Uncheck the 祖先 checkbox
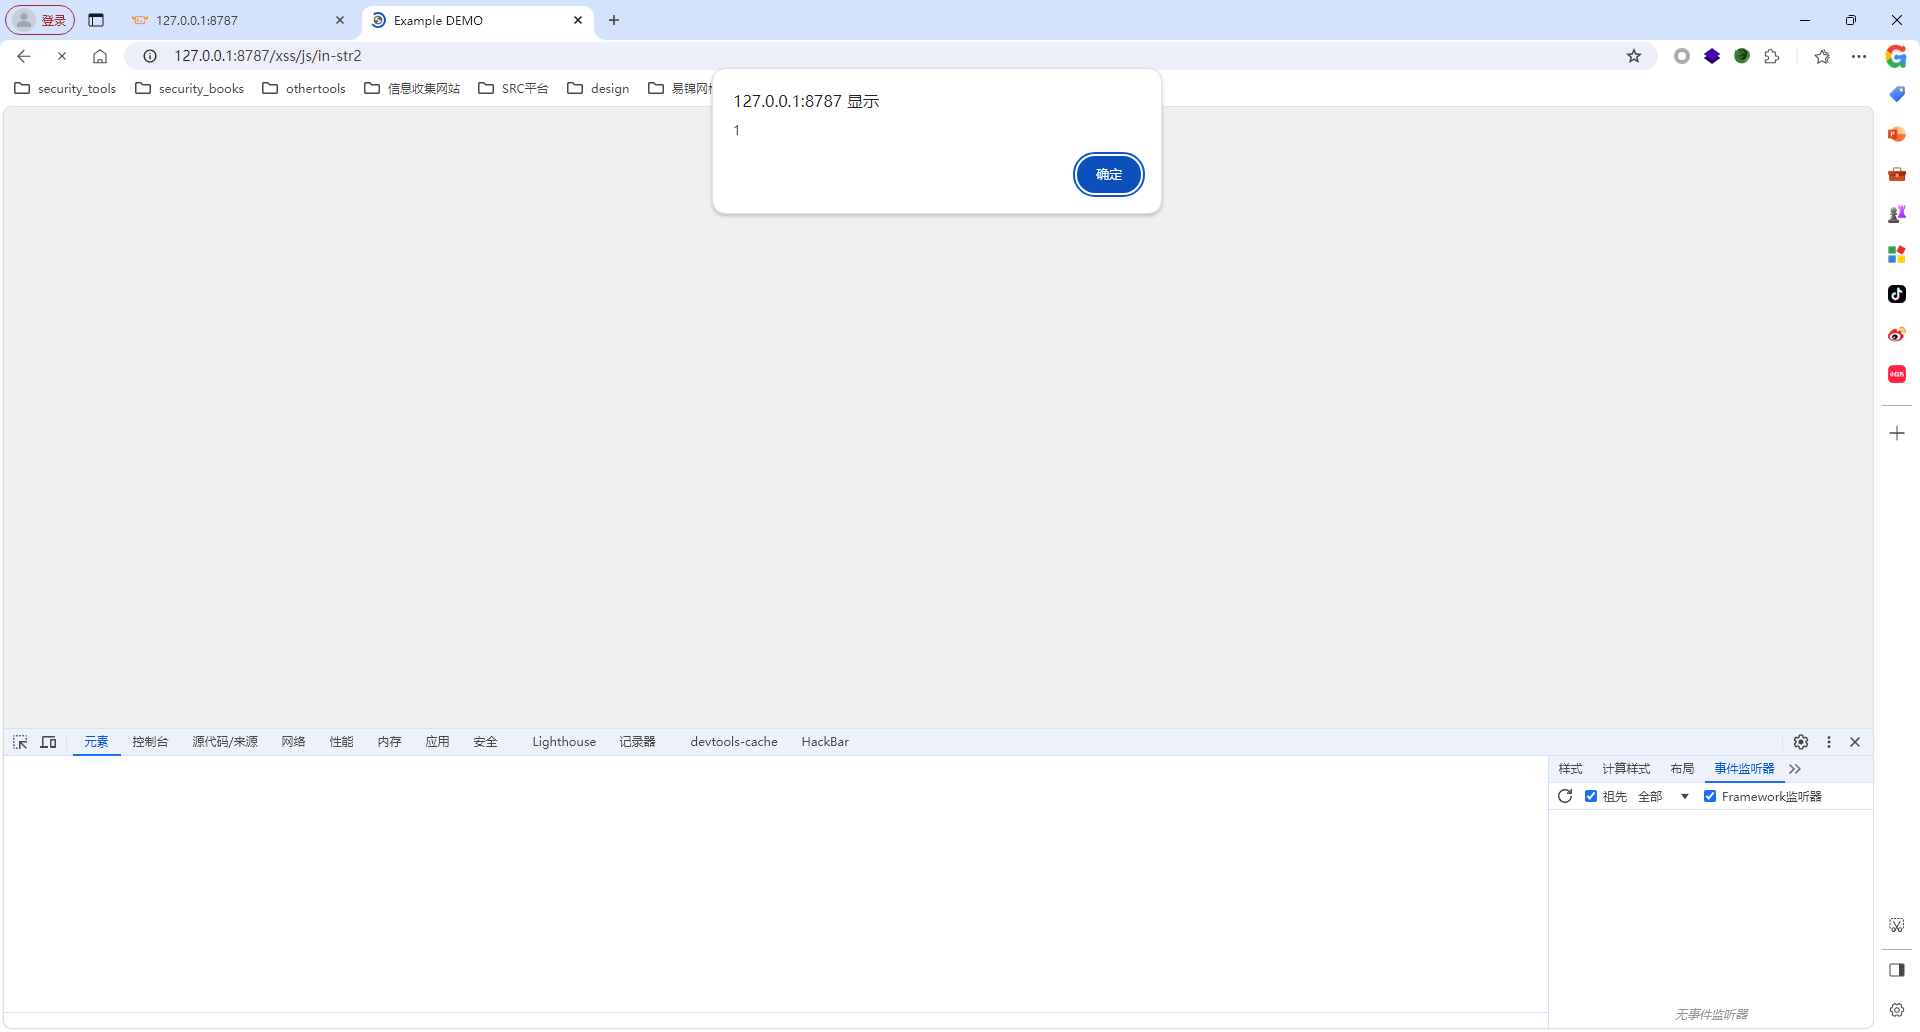The height and width of the screenshot is (1032, 1920). pos(1591,796)
